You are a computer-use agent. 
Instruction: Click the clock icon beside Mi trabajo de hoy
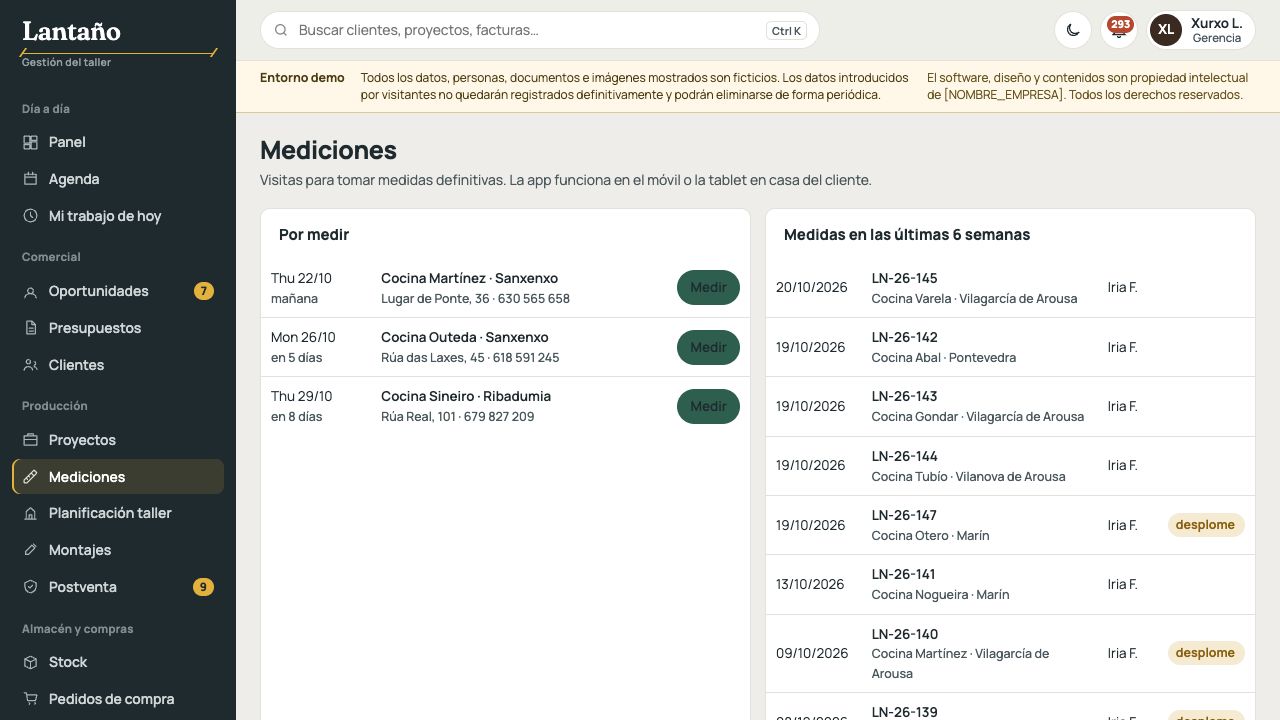[30, 216]
